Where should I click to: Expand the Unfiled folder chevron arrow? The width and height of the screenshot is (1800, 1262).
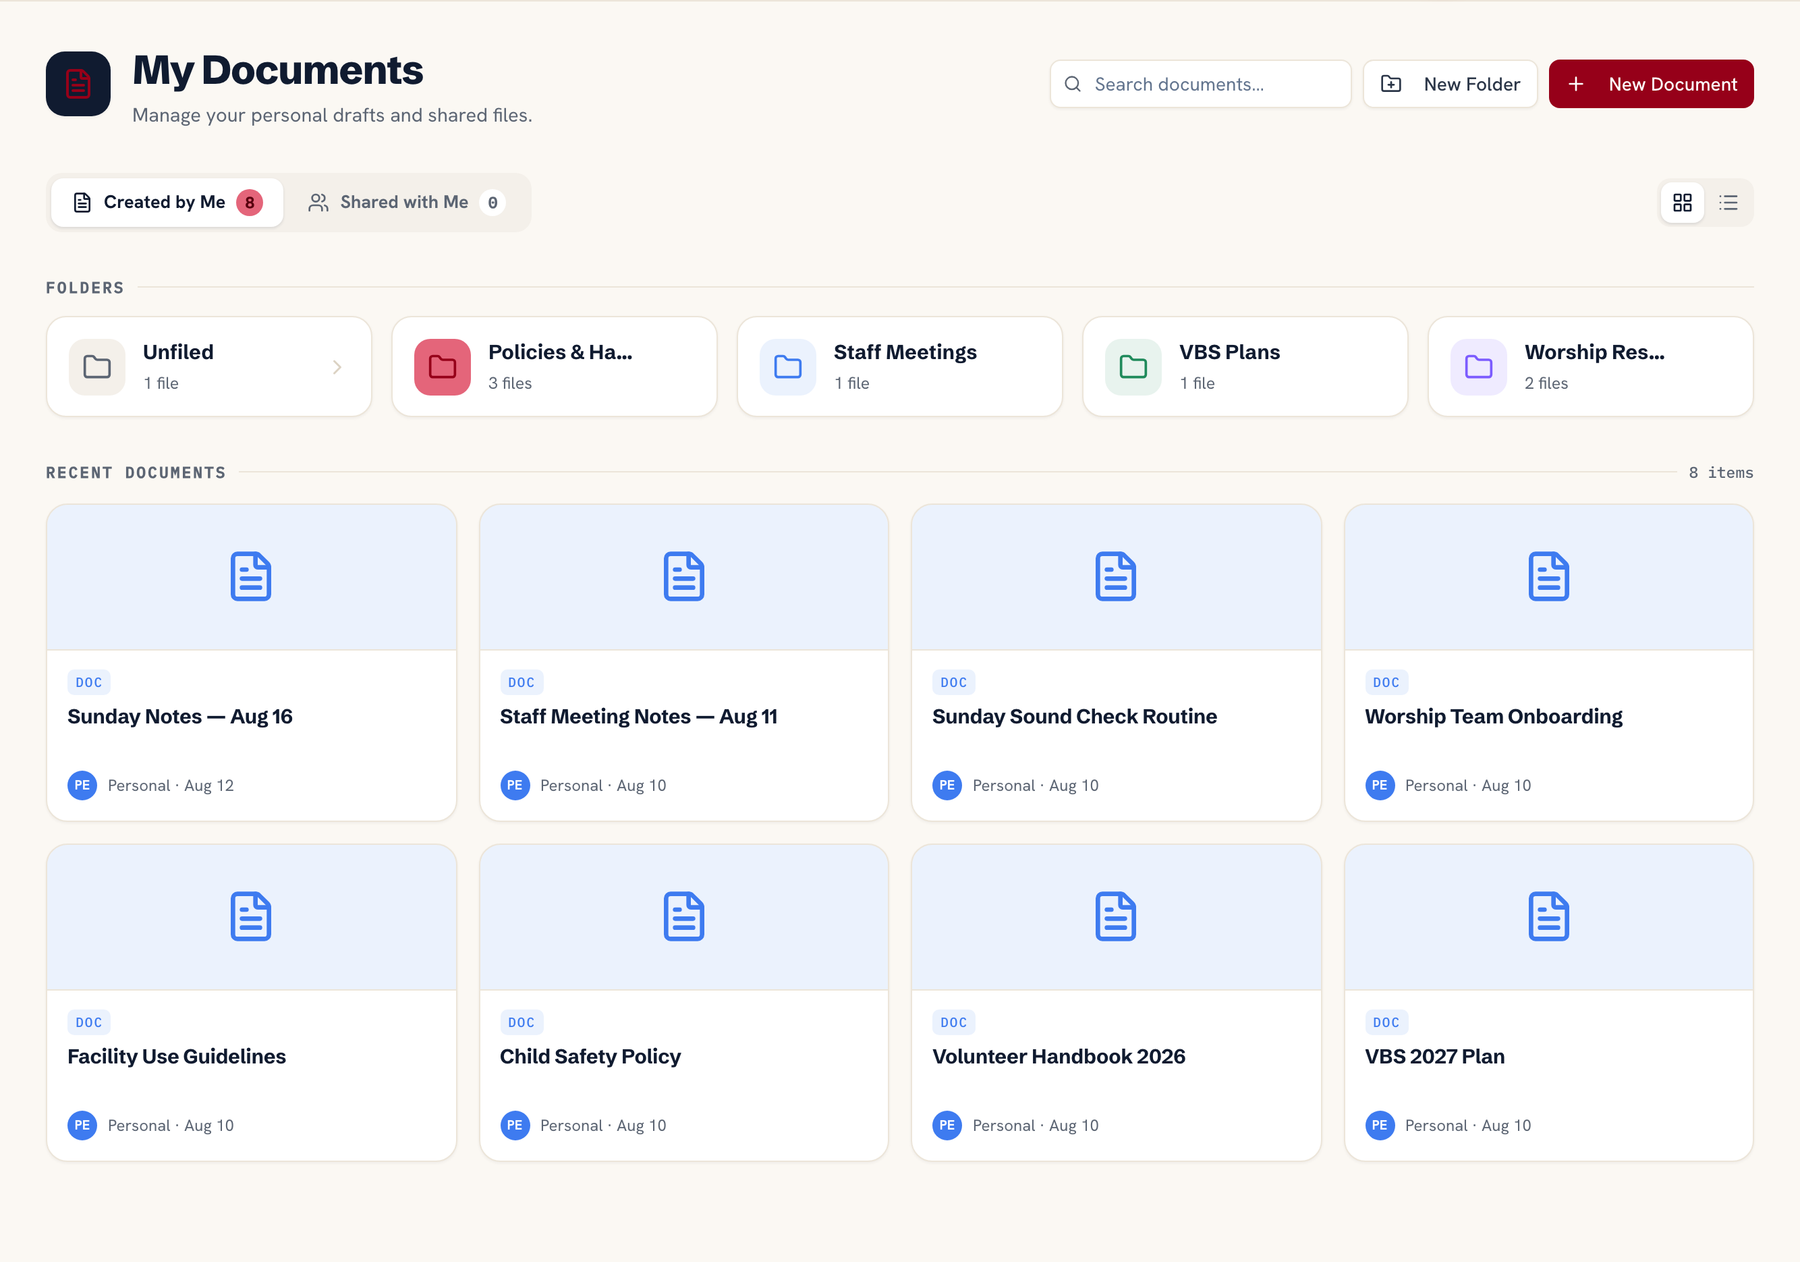point(337,367)
